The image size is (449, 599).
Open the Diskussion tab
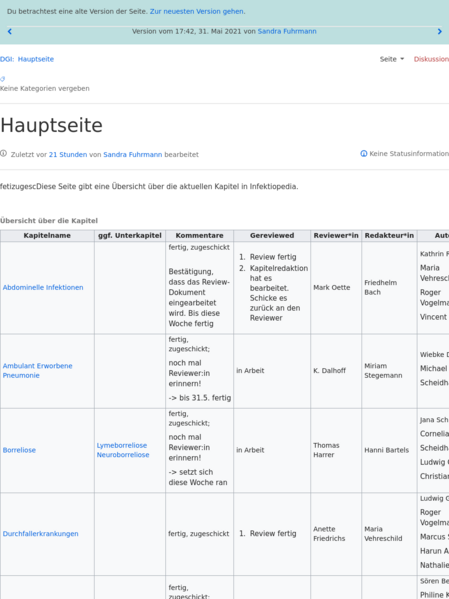click(431, 59)
